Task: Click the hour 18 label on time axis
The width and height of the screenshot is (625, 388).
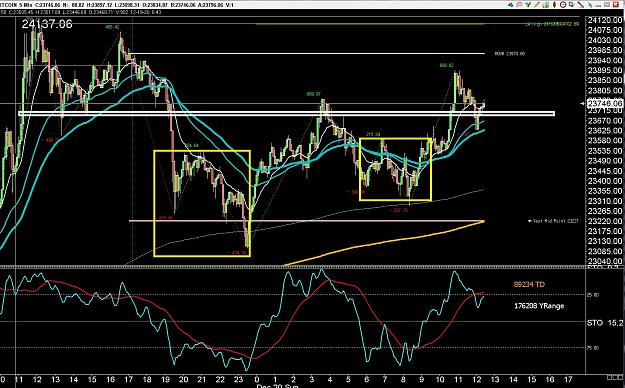Action: [147, 379]
